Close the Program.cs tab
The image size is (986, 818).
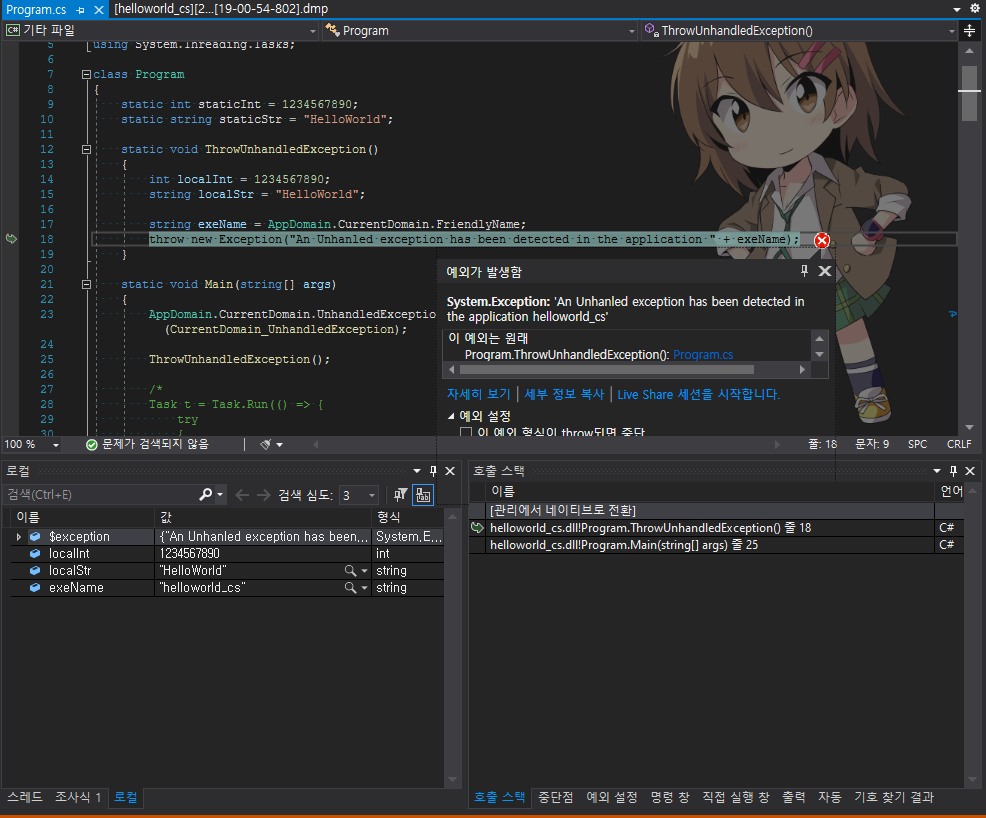(99, 10)
